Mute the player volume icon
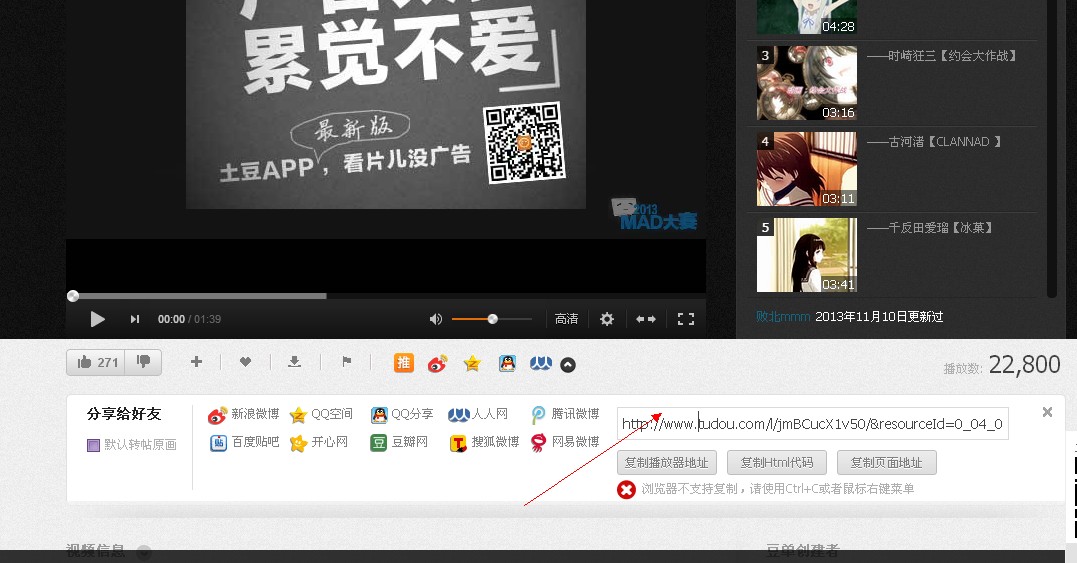The width and height of the screenshot is (1077, 563). pyautogui.click(x=435, y=319)
